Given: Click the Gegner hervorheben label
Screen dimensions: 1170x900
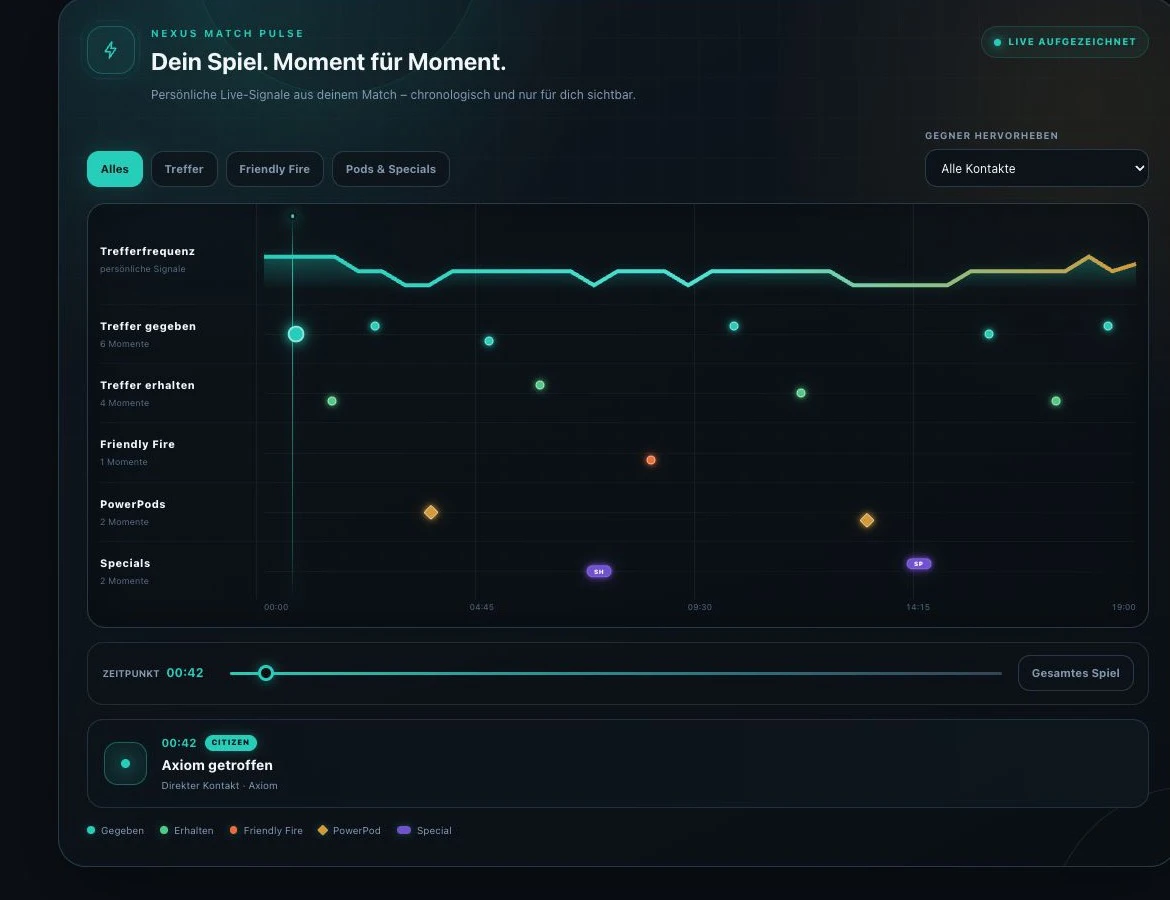Looking at the screenshot, I should pos(992,136).
